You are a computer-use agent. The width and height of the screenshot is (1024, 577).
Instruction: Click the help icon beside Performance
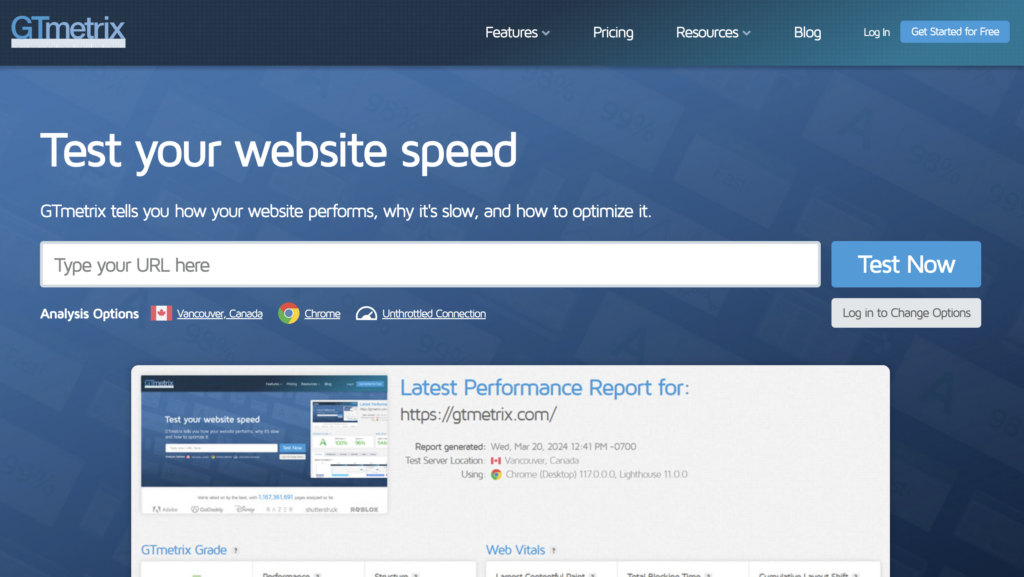coord(320,573)
